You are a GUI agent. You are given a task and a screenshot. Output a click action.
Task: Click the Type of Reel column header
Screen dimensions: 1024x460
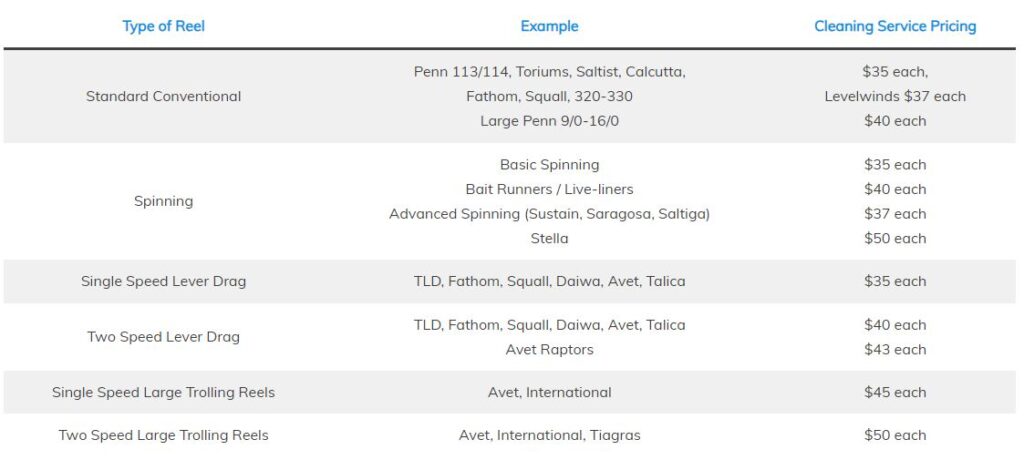pos(163,26)
